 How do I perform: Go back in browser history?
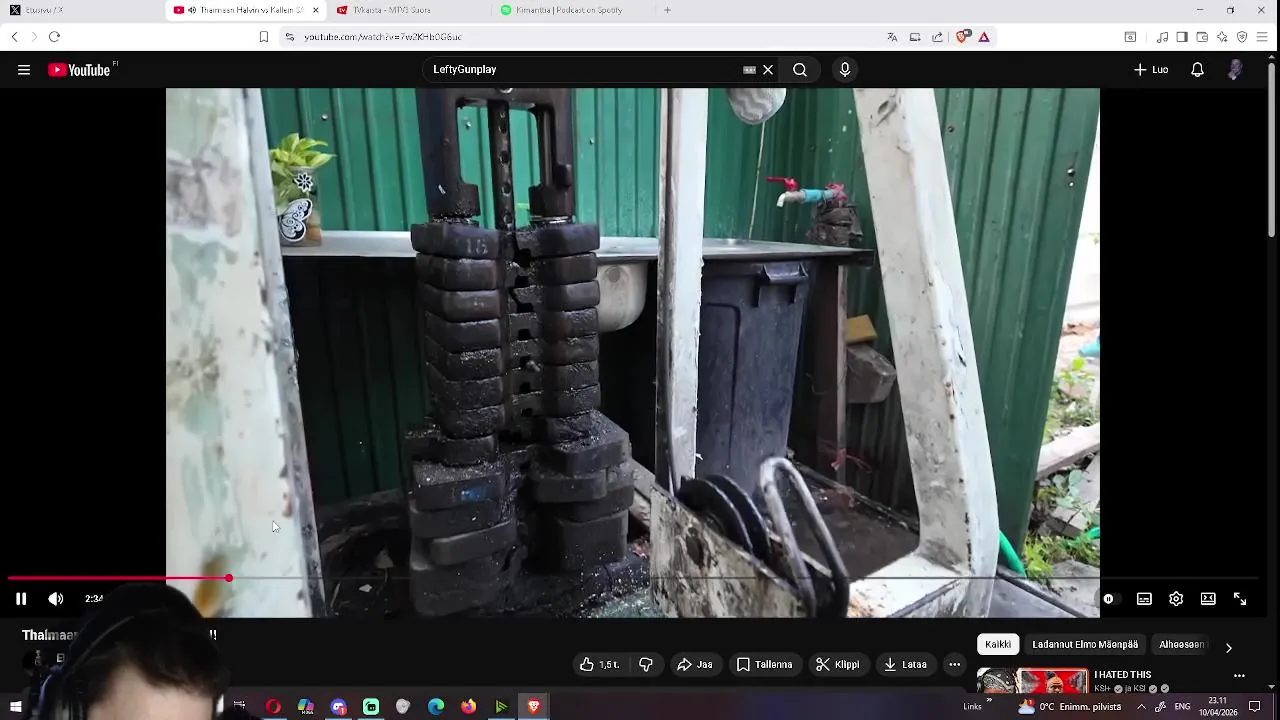(x=15, y=37)
